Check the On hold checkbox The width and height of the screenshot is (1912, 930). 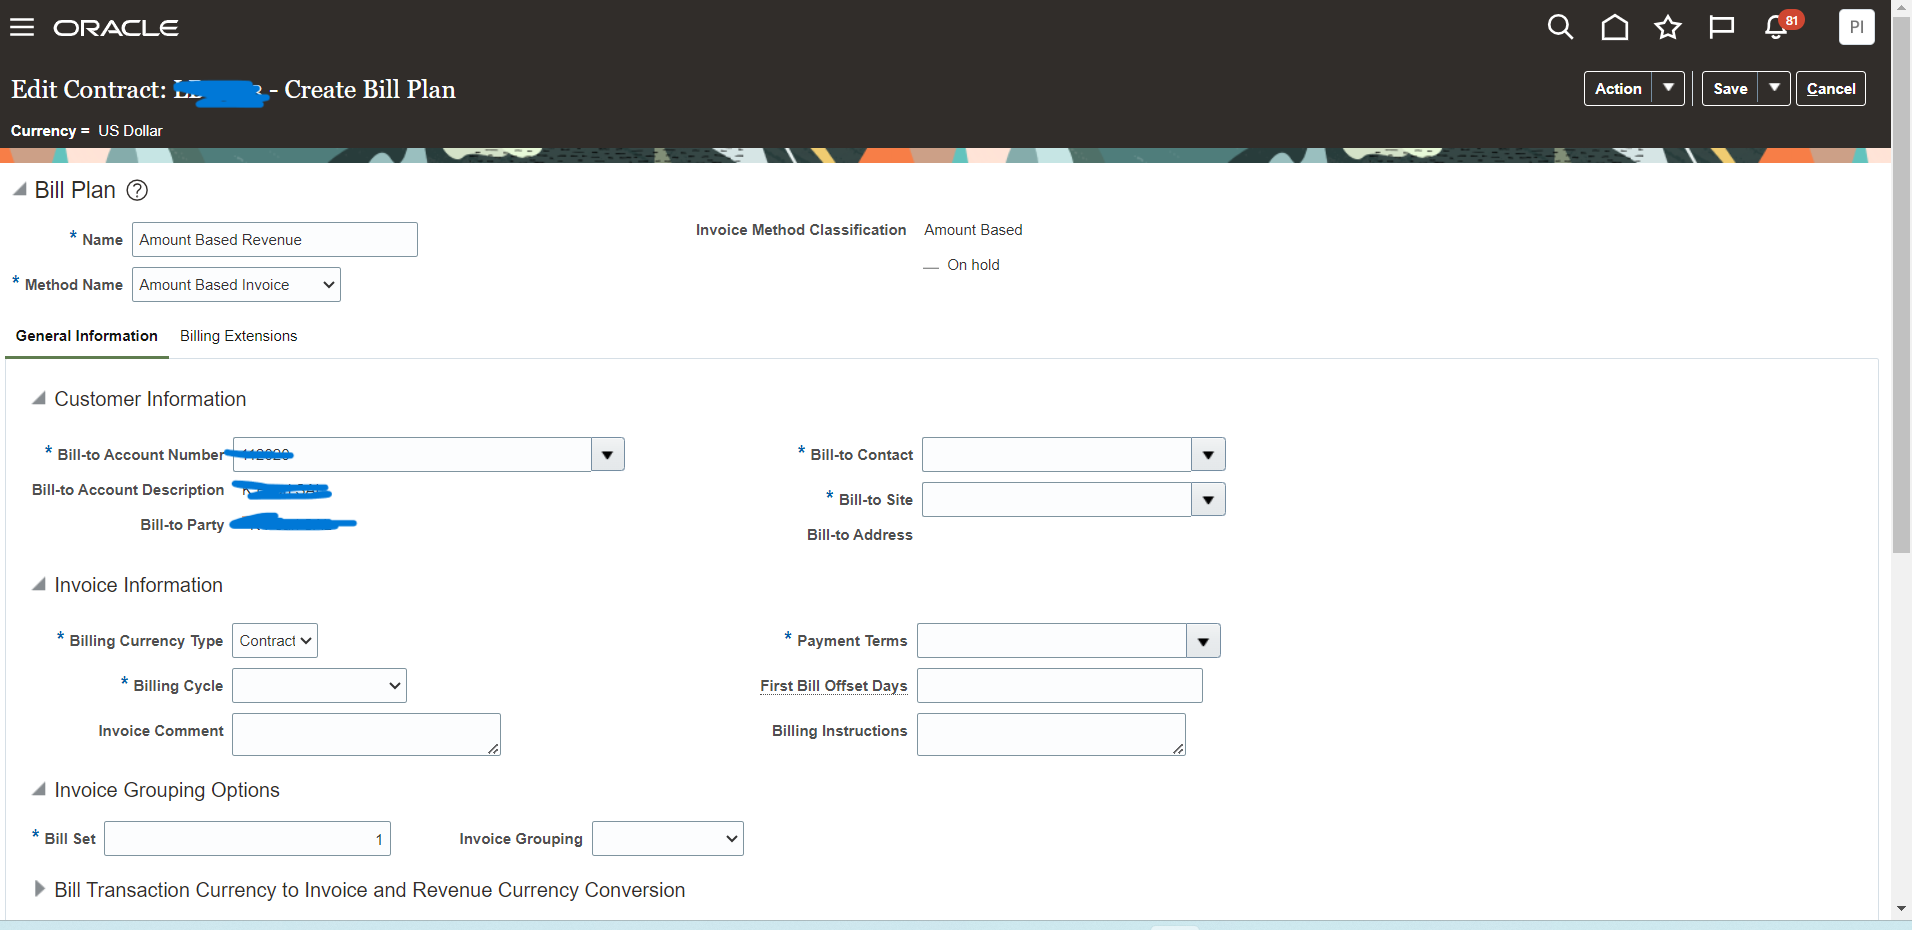pyautogui.click(x=931, y=265)
